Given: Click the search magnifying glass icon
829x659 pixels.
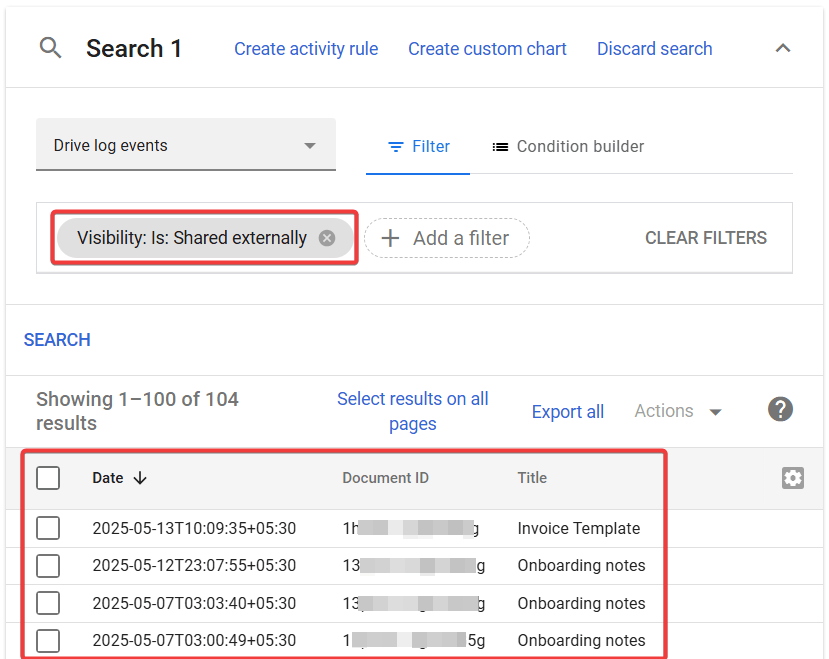Looking at the screenshot, I should pos(50,48).
